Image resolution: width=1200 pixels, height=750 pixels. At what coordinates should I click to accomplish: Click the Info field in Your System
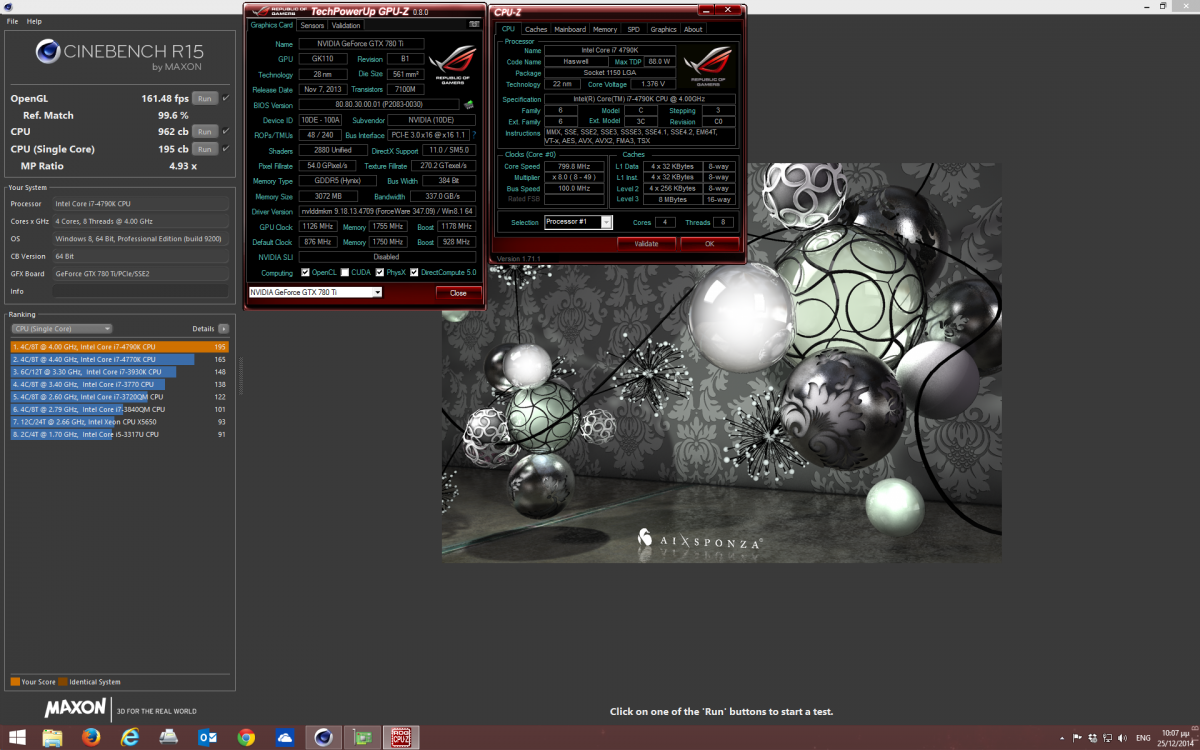[x=140, y=291]
